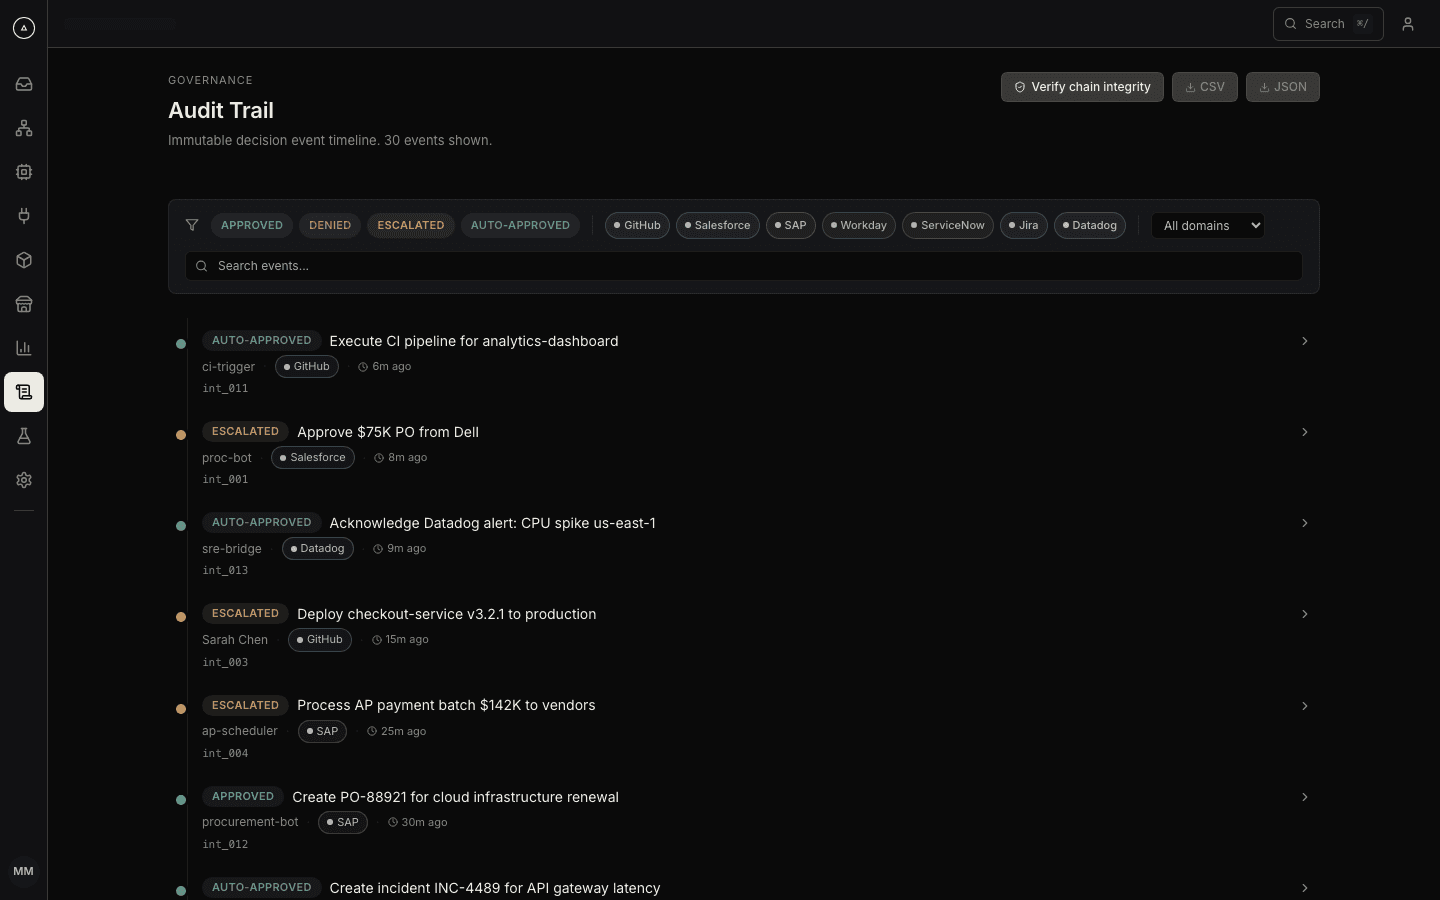This screenshot has width=1440, height=900.
Task: Open the chip/agents icon in sidebar
Action: tap(24, 172)
